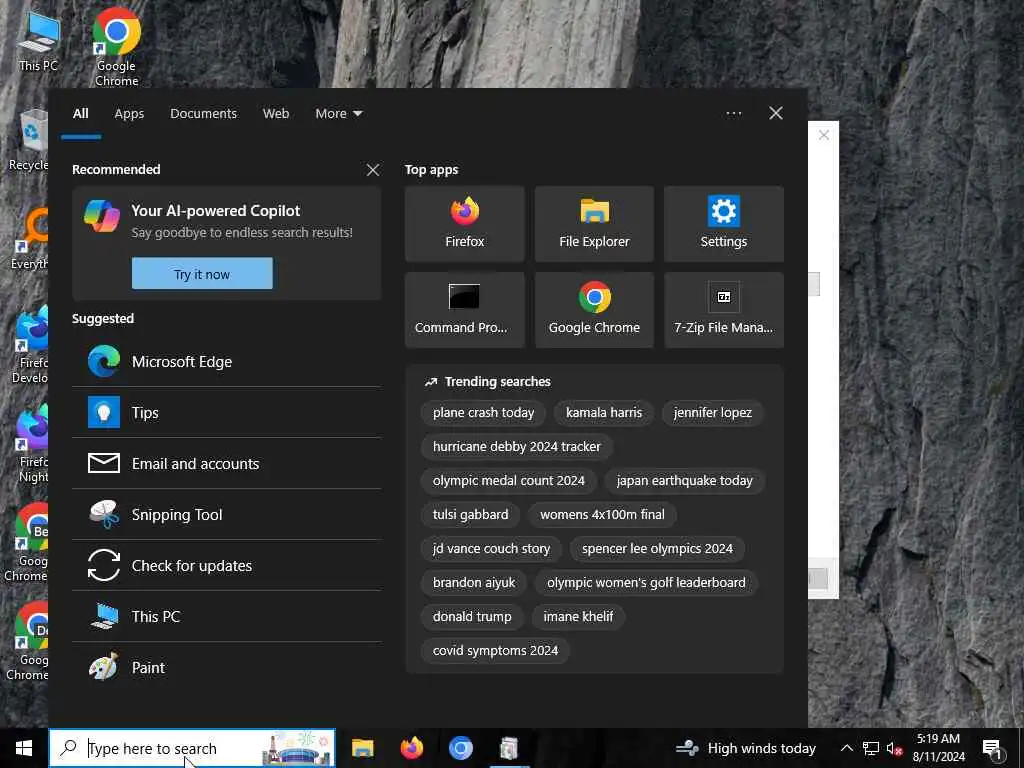Select 'womens 4x100m final' chip
1024x768 pixels.
[x=602, y=515]
